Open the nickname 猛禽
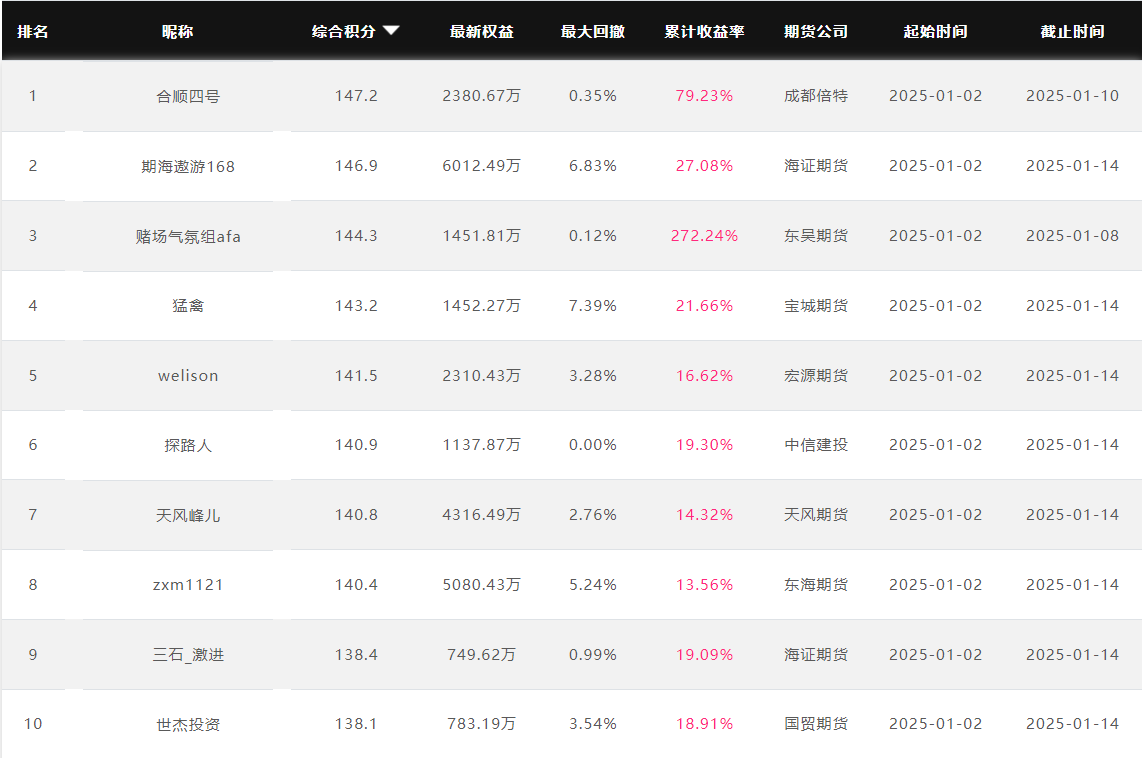This screenshot has height=758, width=1142. (x=188, y=306)
